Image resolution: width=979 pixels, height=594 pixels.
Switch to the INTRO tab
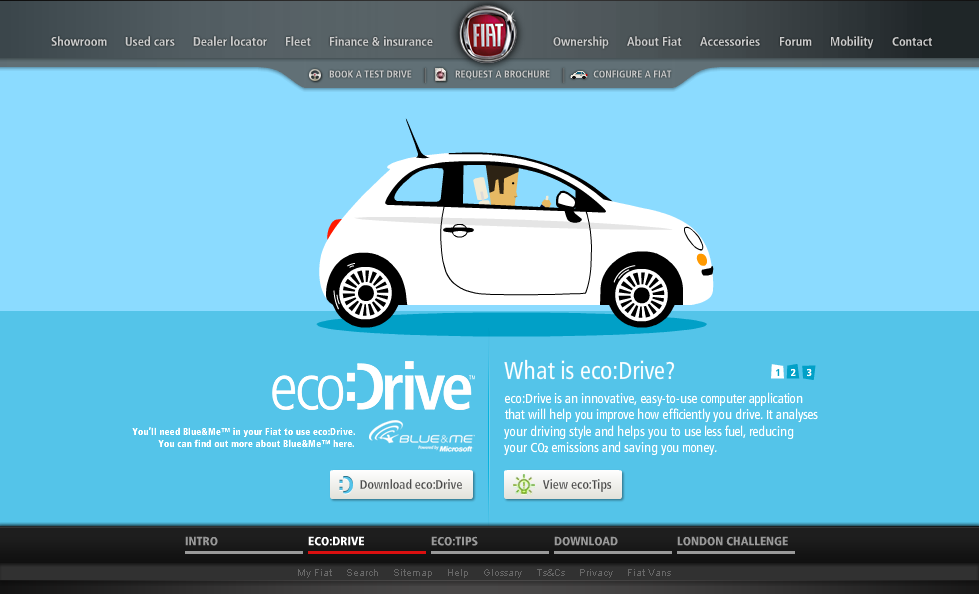point(244,543)
